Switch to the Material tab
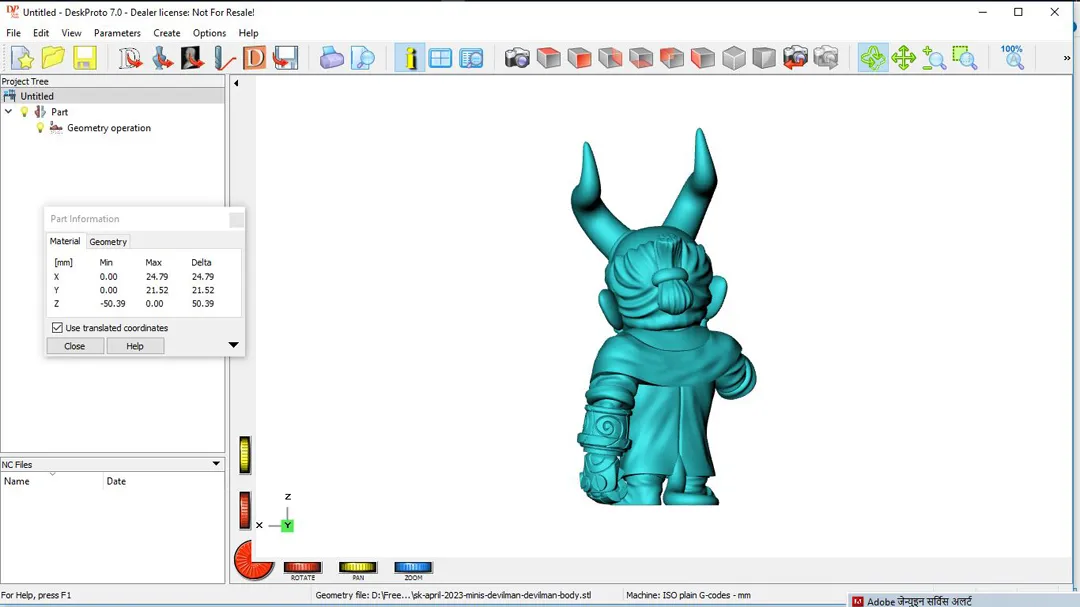The width and height of the screenshot is (1080, 607). pyautogui.click(x=65, y=241)
